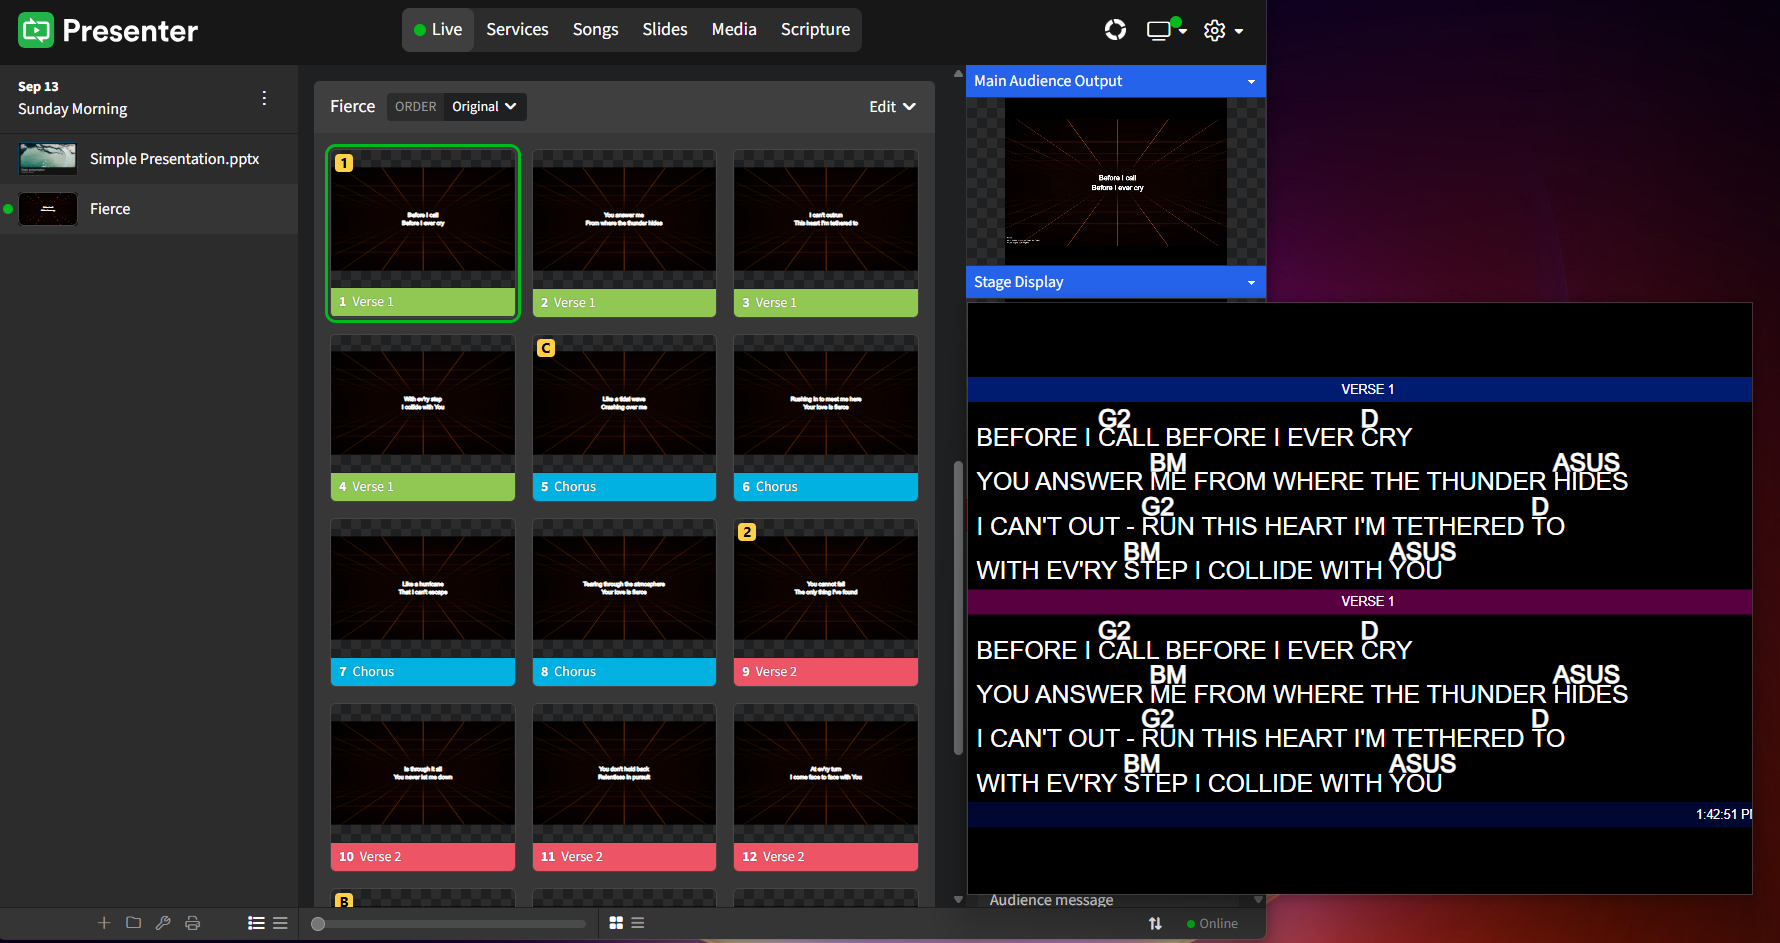Click the yellow C hotkey badge on slide 5
Screen dimensions: 1780x943
click(x=546, y=348)
